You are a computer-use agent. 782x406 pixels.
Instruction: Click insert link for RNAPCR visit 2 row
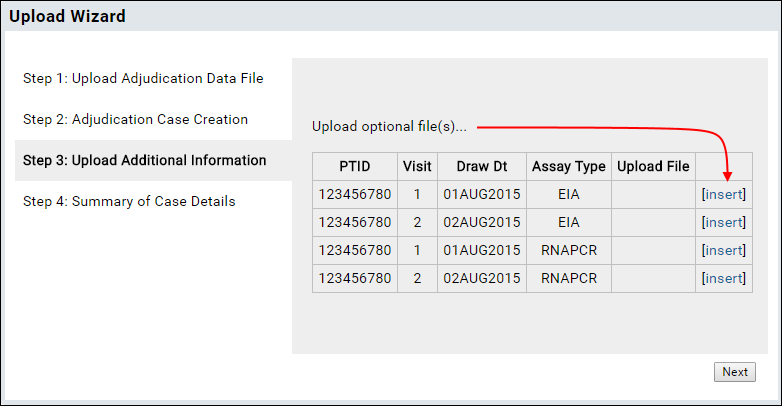point(724,278)
